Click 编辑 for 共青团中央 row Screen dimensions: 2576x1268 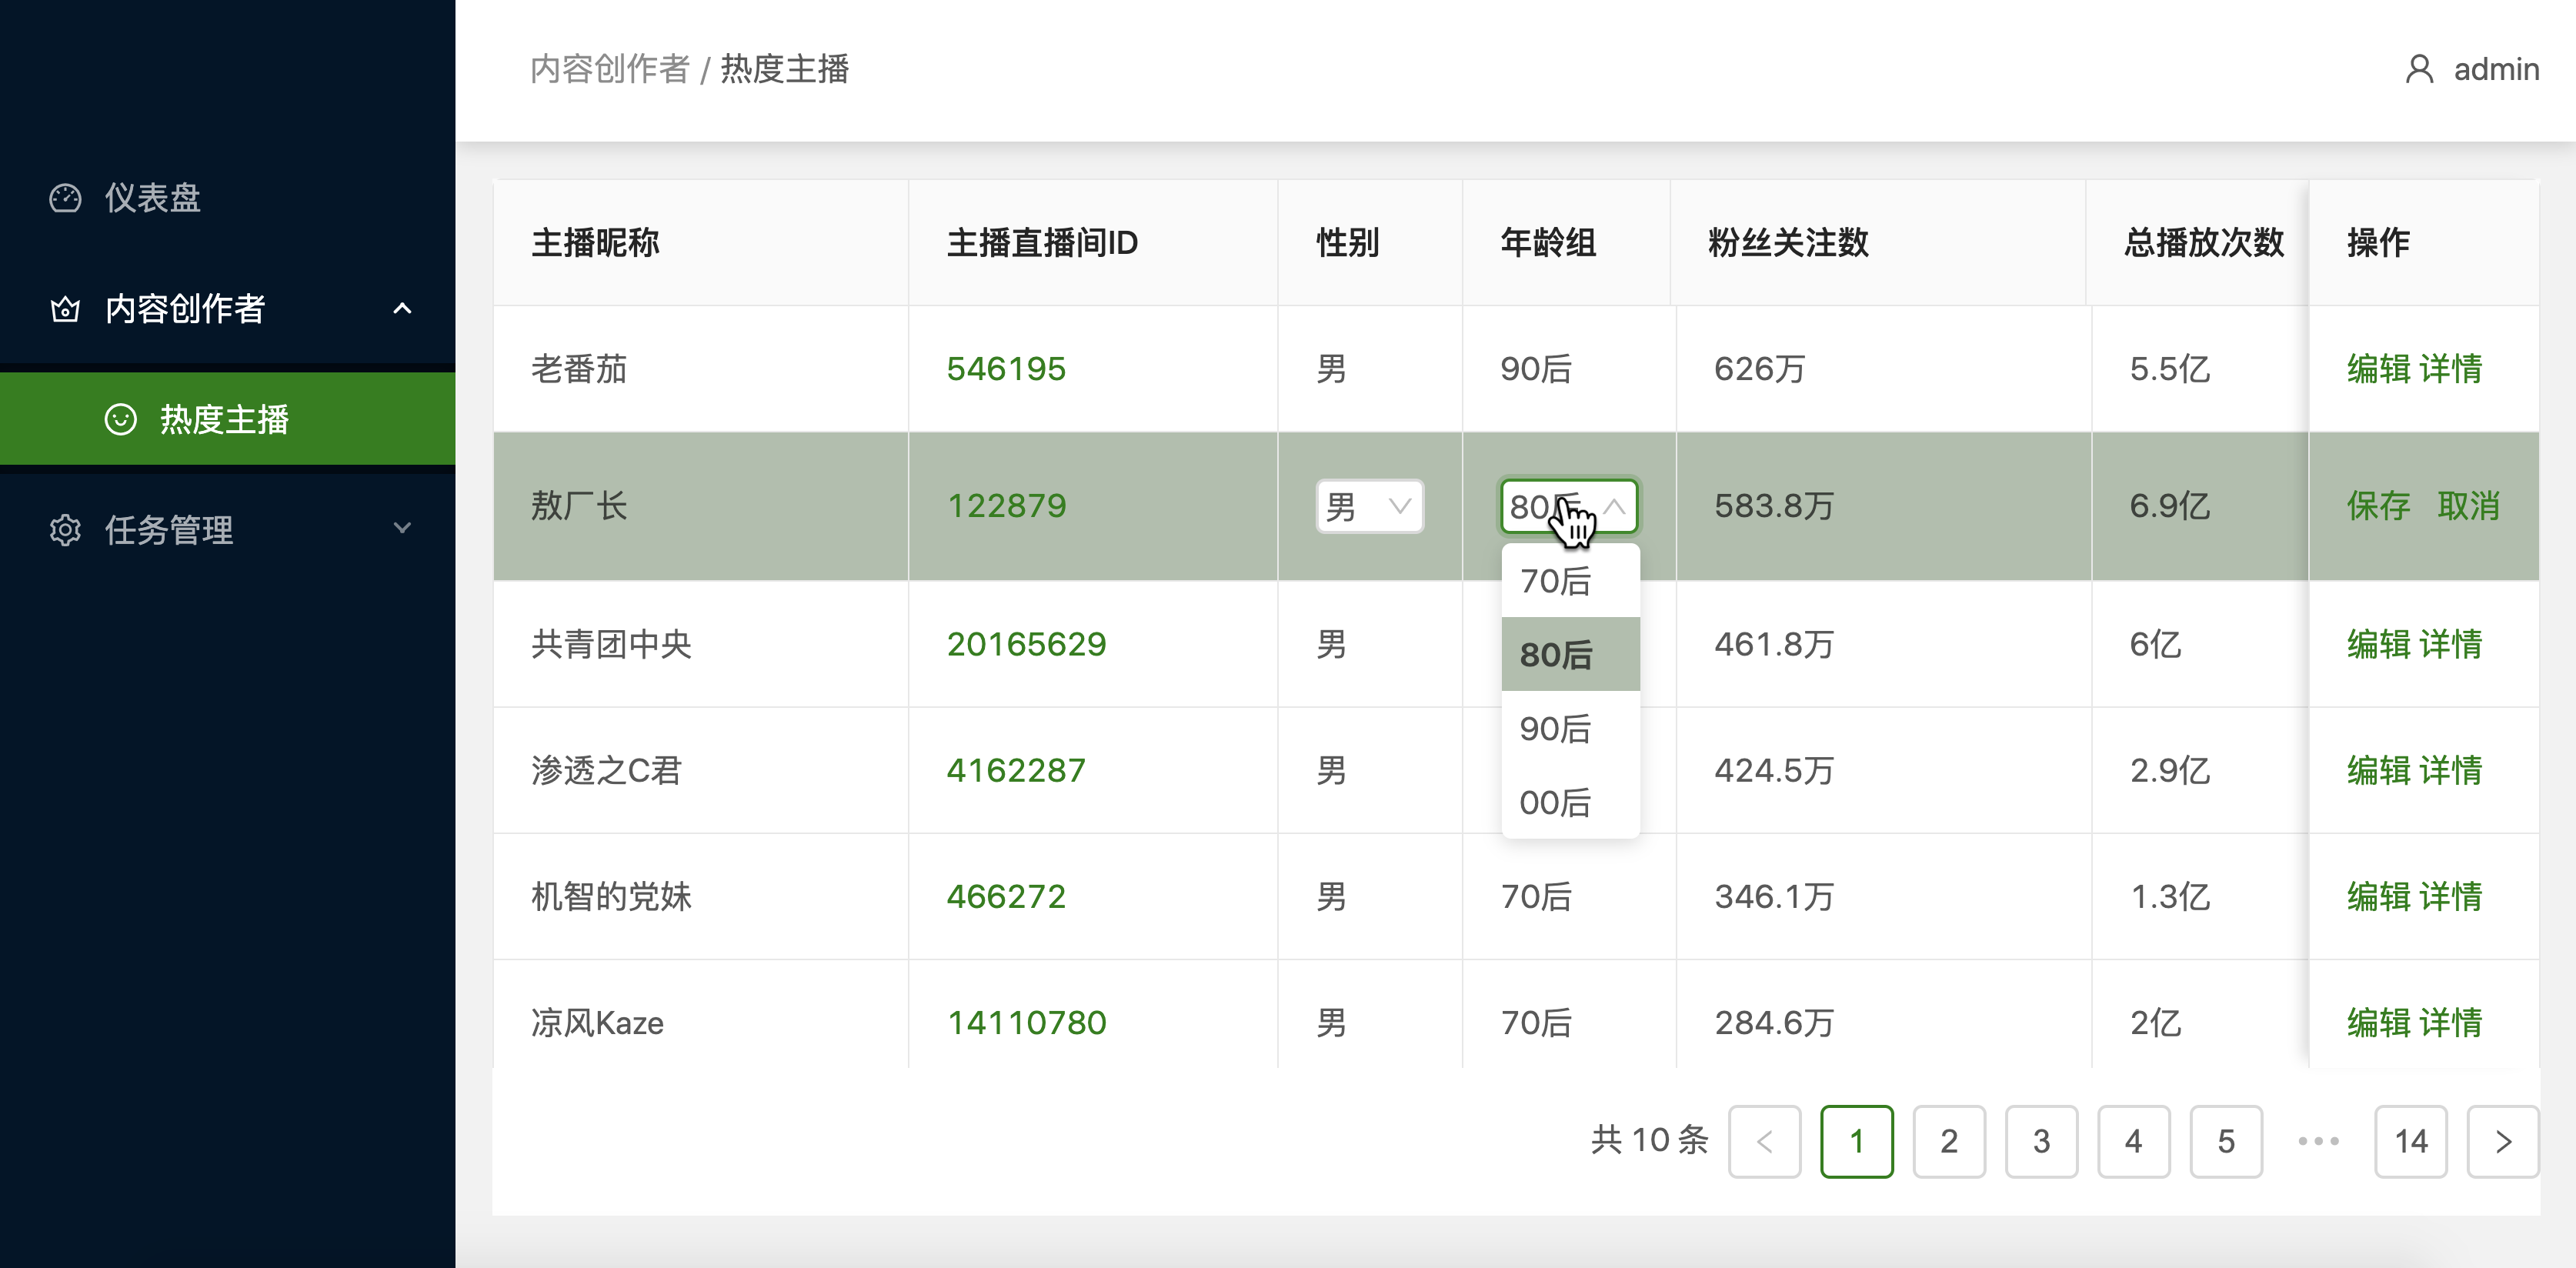pos(2378,644)
